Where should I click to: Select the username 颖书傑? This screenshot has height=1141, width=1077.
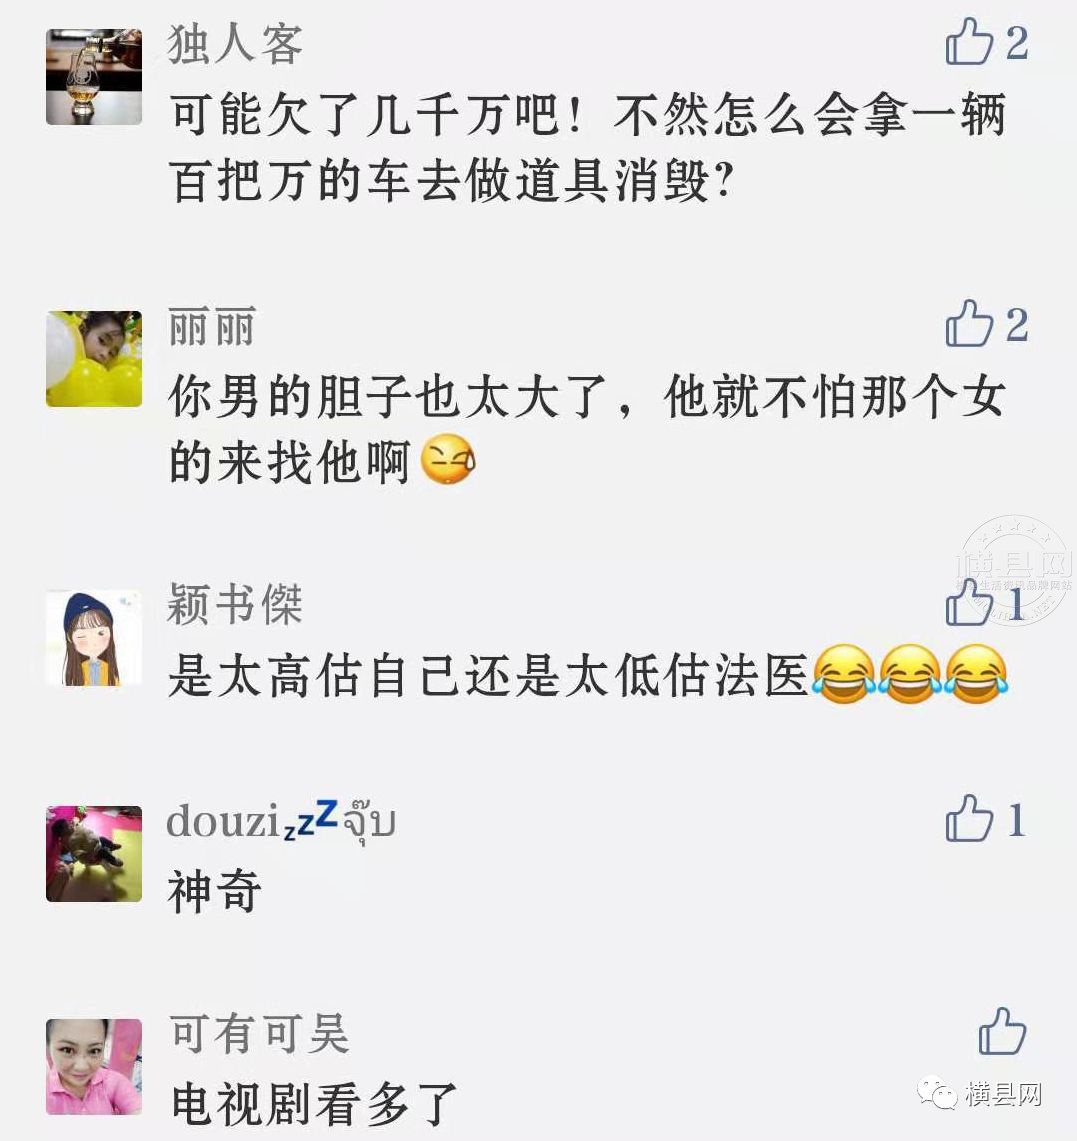point(235,604)
